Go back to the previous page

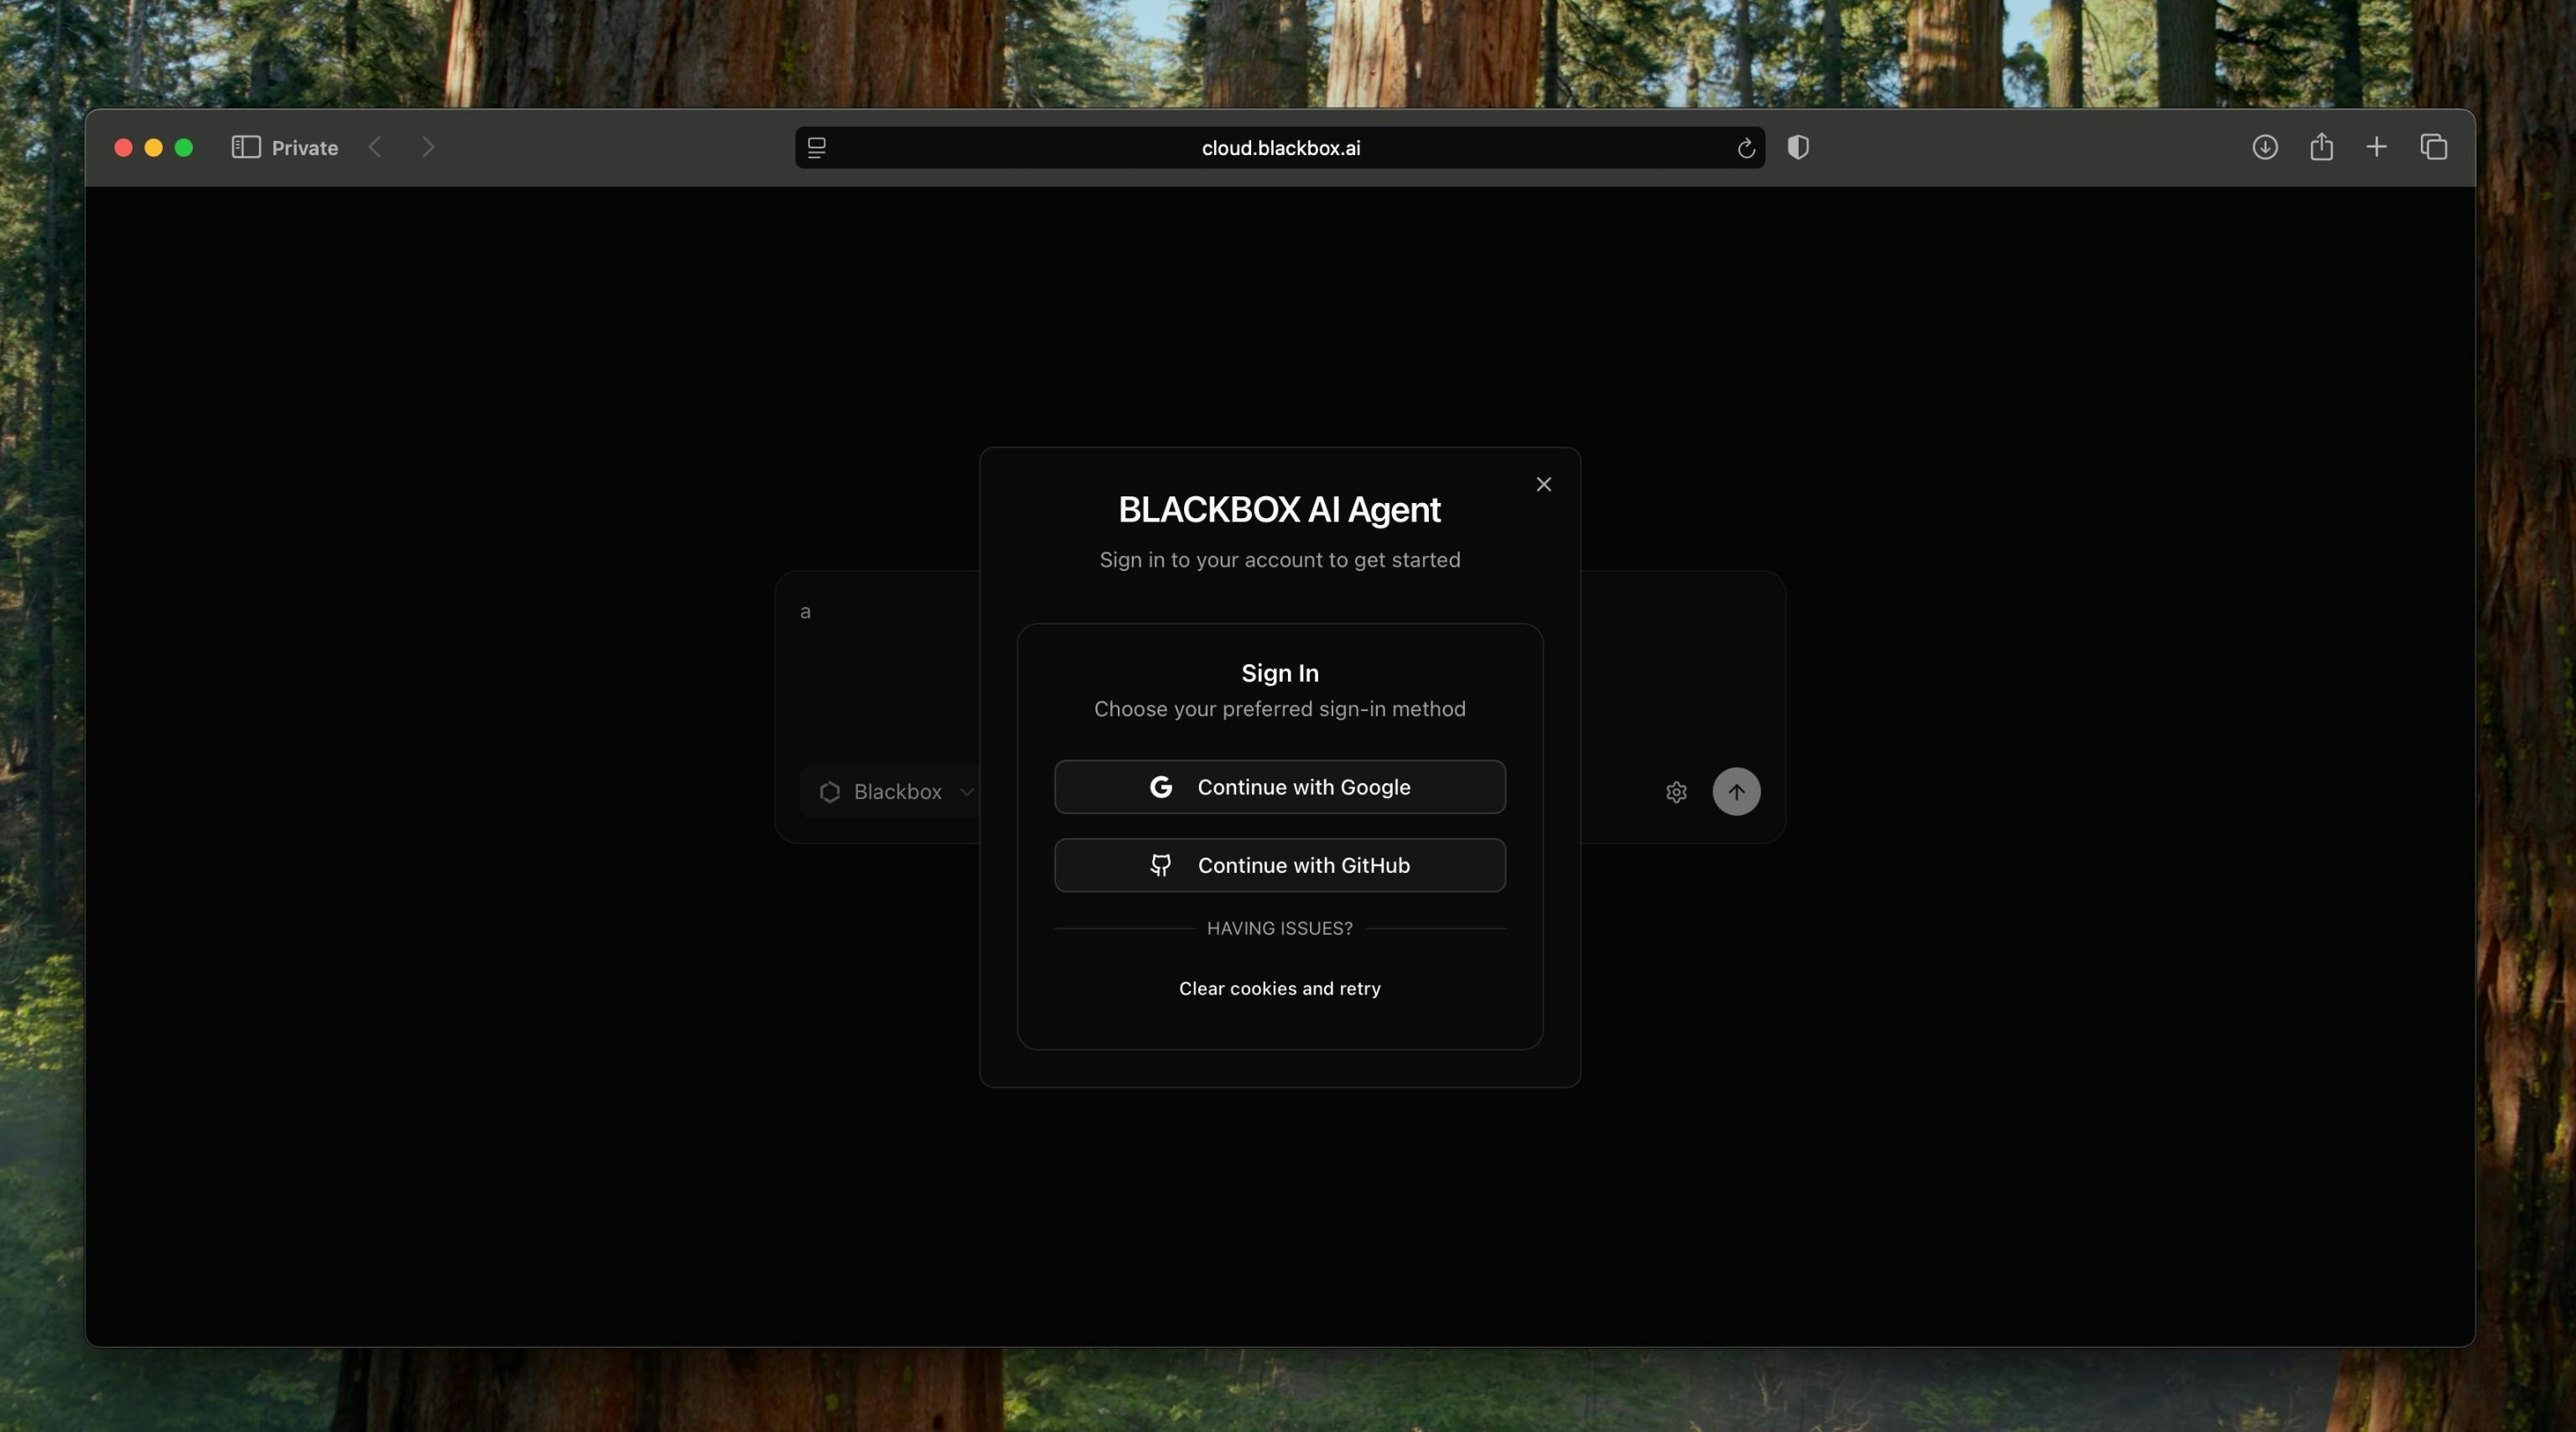coord(375,148)
